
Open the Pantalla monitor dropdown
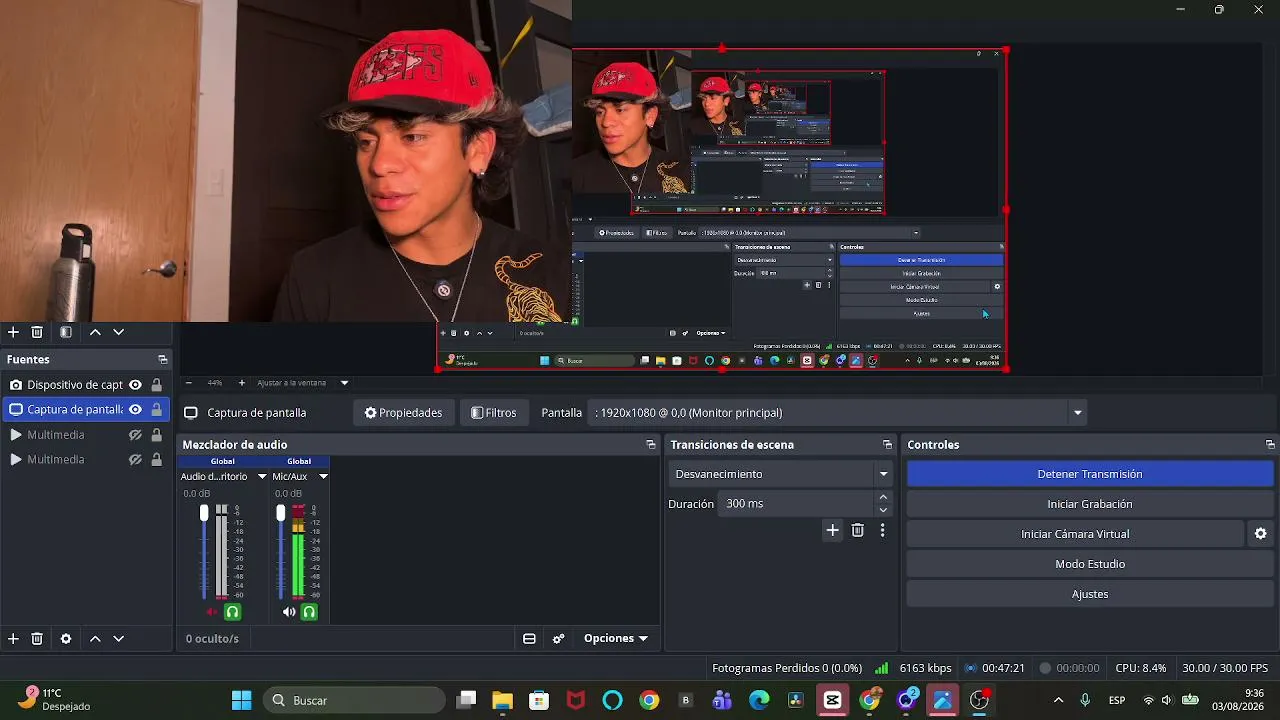(1078, 413)
